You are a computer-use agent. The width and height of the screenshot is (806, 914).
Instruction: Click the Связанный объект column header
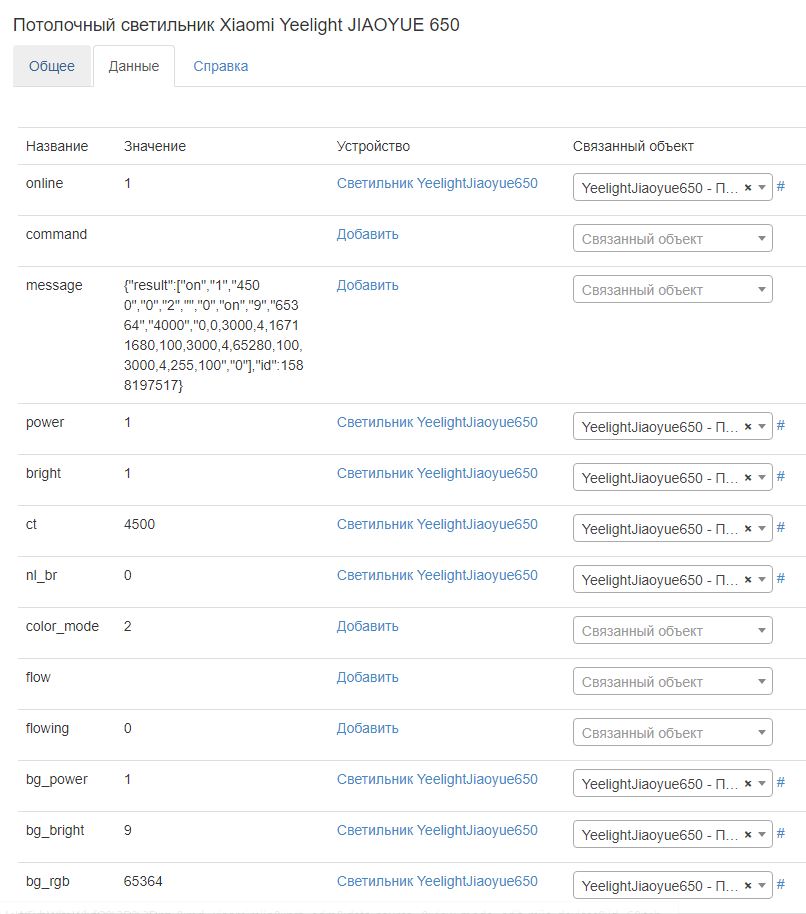pos(633,146)
